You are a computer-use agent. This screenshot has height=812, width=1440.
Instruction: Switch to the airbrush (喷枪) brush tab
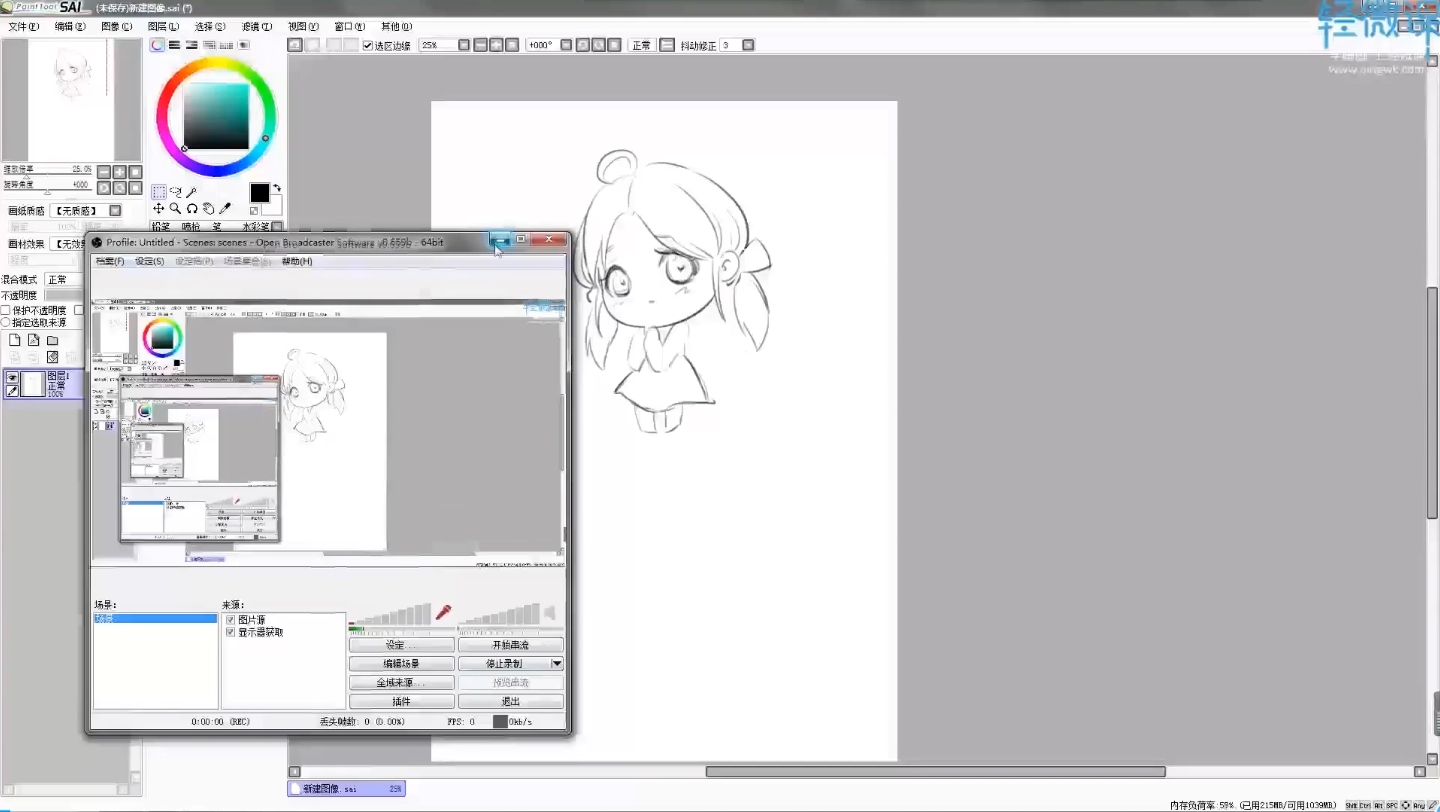point(190,227)
